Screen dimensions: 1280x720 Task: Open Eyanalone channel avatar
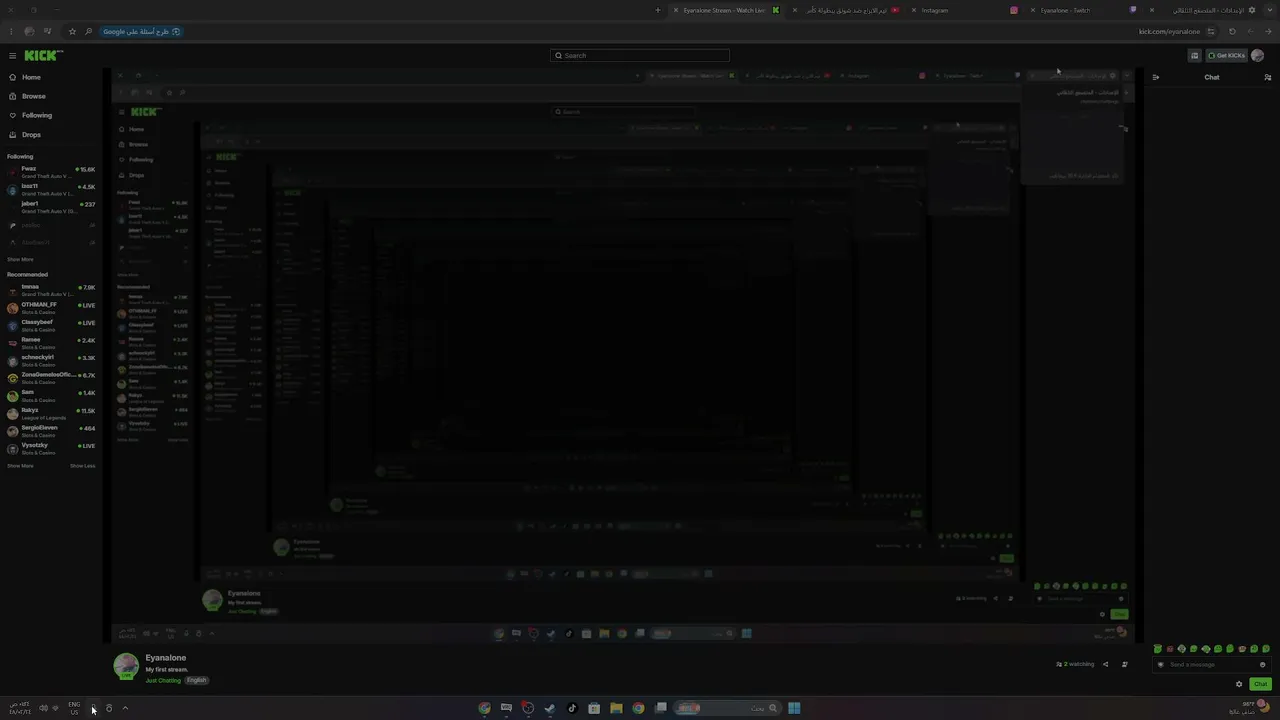coord(126,667)
